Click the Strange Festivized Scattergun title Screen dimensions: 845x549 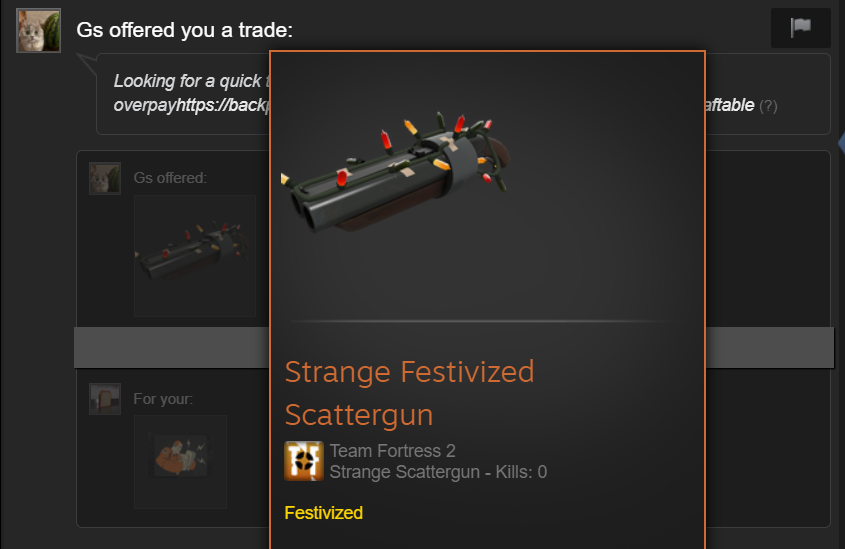tap(409, 393)
